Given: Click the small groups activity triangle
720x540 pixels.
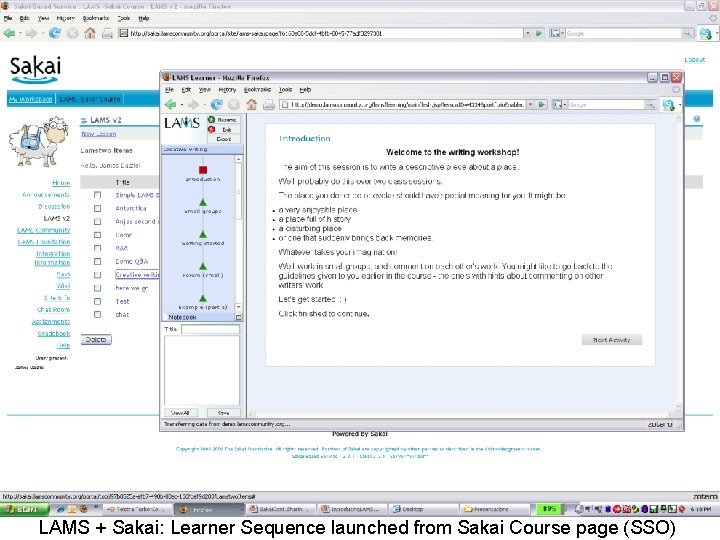Looking at the screenshot, I should point(203,202).
